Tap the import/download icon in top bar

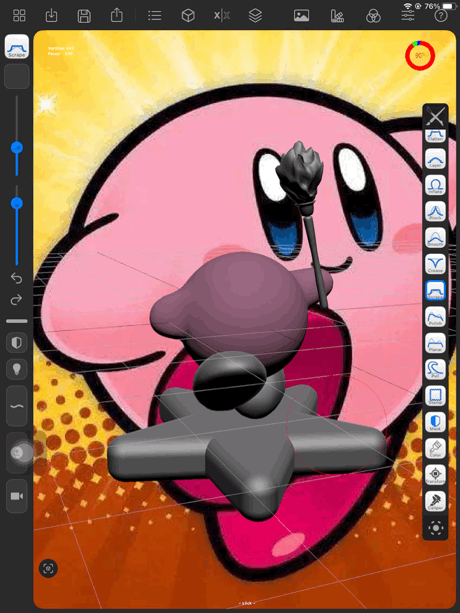(52, 16)
